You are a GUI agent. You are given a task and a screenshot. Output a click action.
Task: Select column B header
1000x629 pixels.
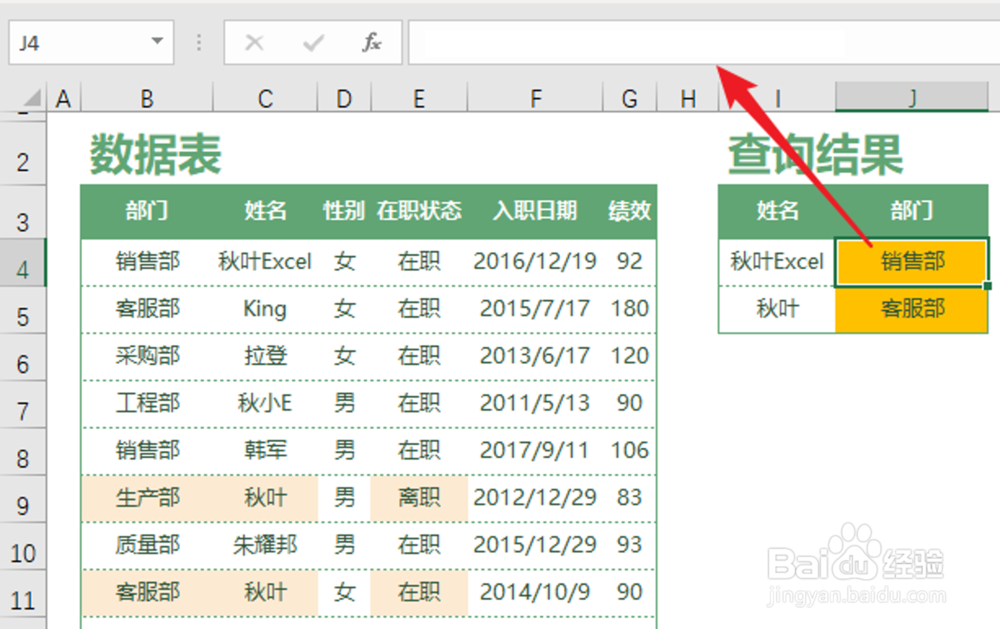(147, 99)
